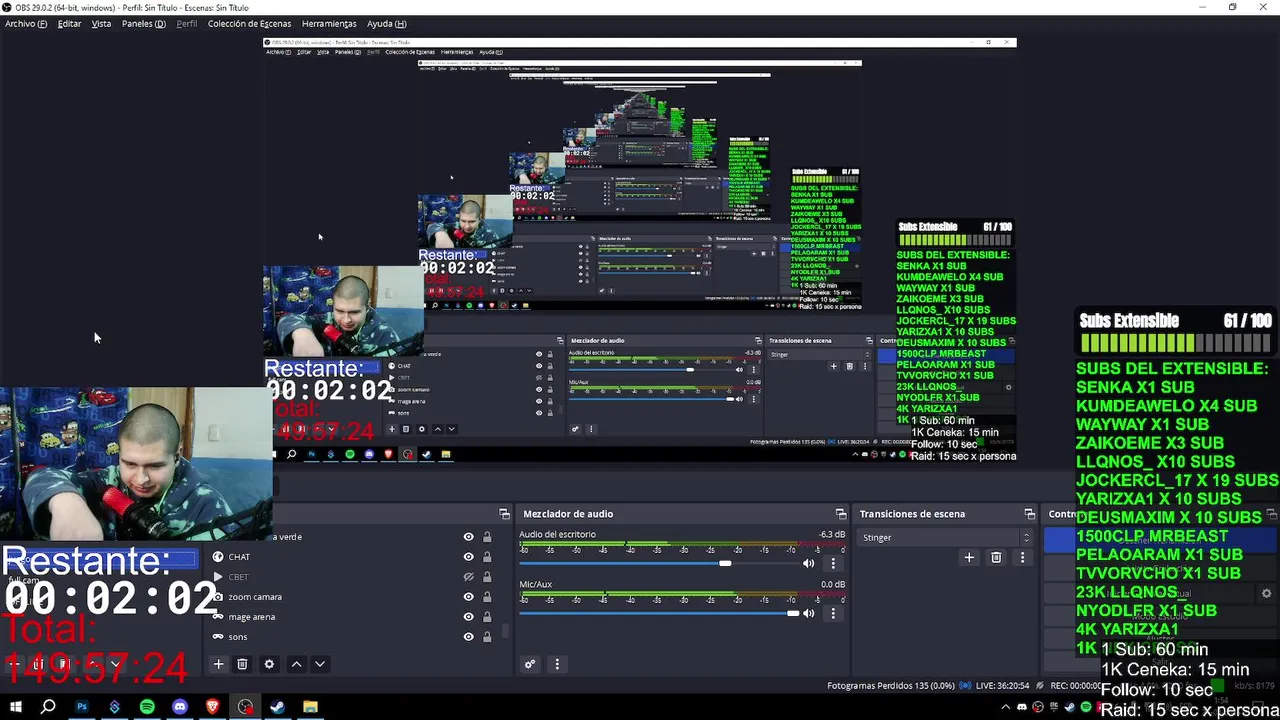The height and width of the screenshot is (720, 1280).
Task: Float the Transiciones de escena panel
Action: [1029, 514]
